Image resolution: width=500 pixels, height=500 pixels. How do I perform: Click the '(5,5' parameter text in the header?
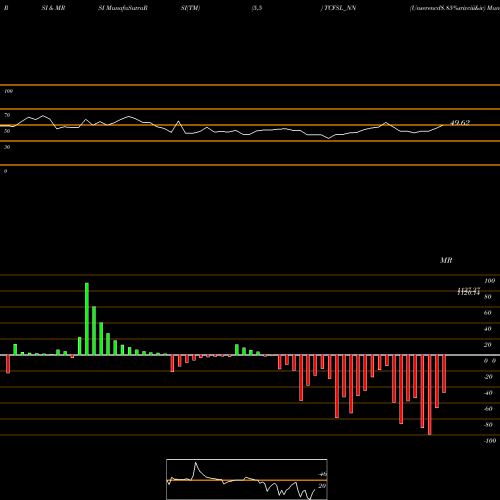tap(257, 8)
